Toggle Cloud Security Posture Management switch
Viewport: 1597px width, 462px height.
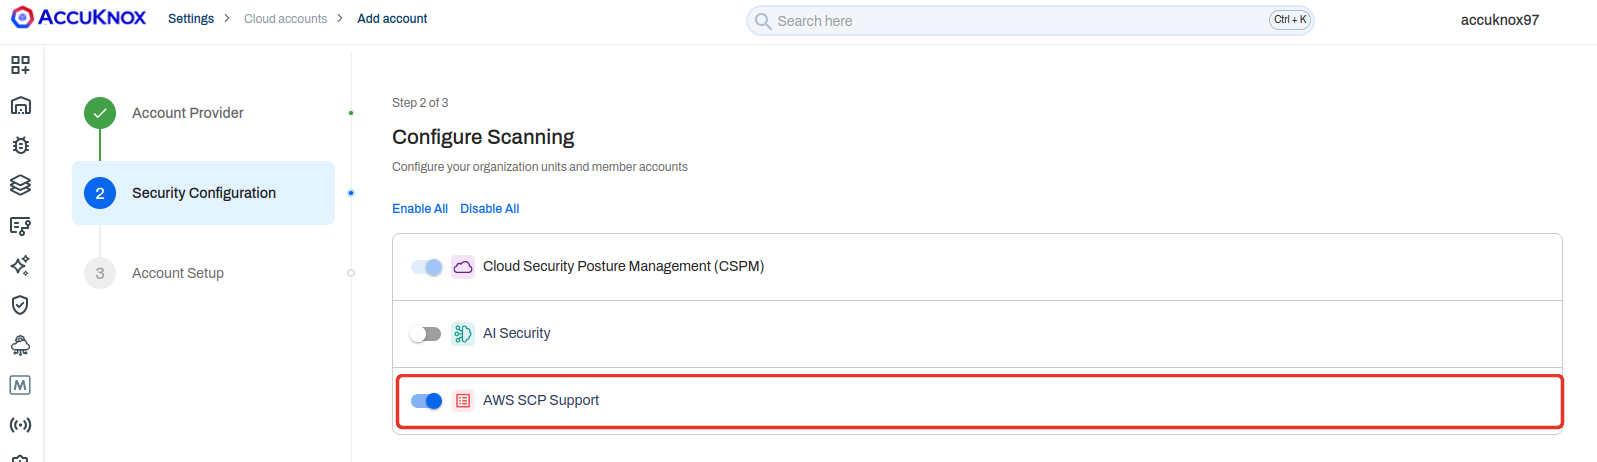427,267
